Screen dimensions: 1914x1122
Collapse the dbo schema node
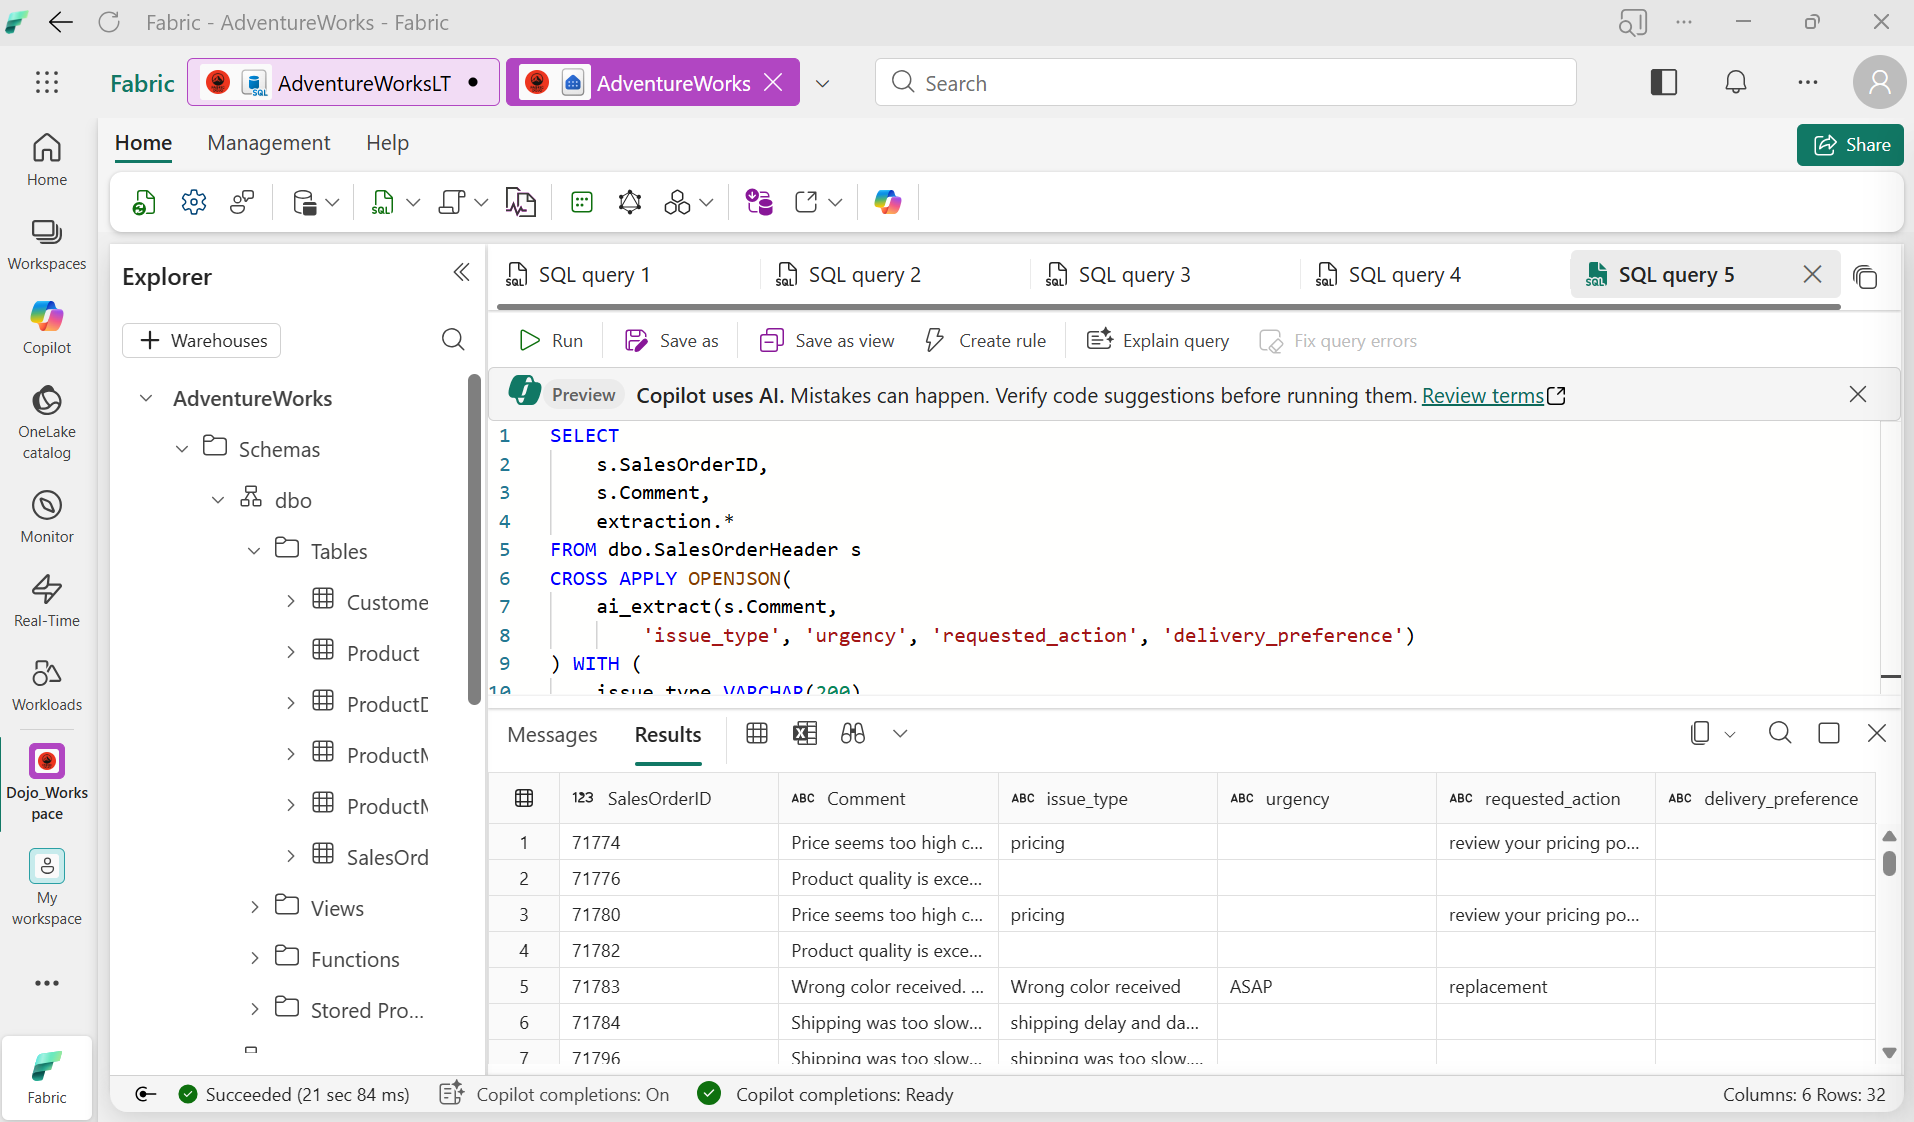pyautogui.click(x=217, y=499)
